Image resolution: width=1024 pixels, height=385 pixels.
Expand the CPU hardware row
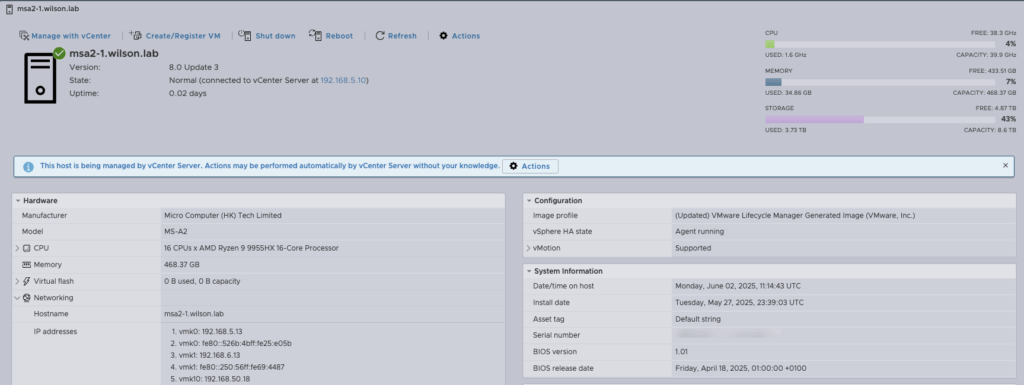click(x=17, y=248)
